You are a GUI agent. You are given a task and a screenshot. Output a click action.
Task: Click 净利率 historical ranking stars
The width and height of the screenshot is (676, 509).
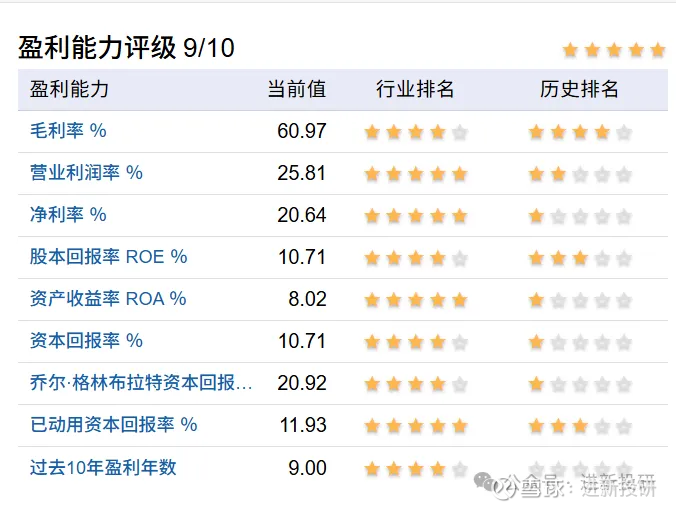[580, 215]
